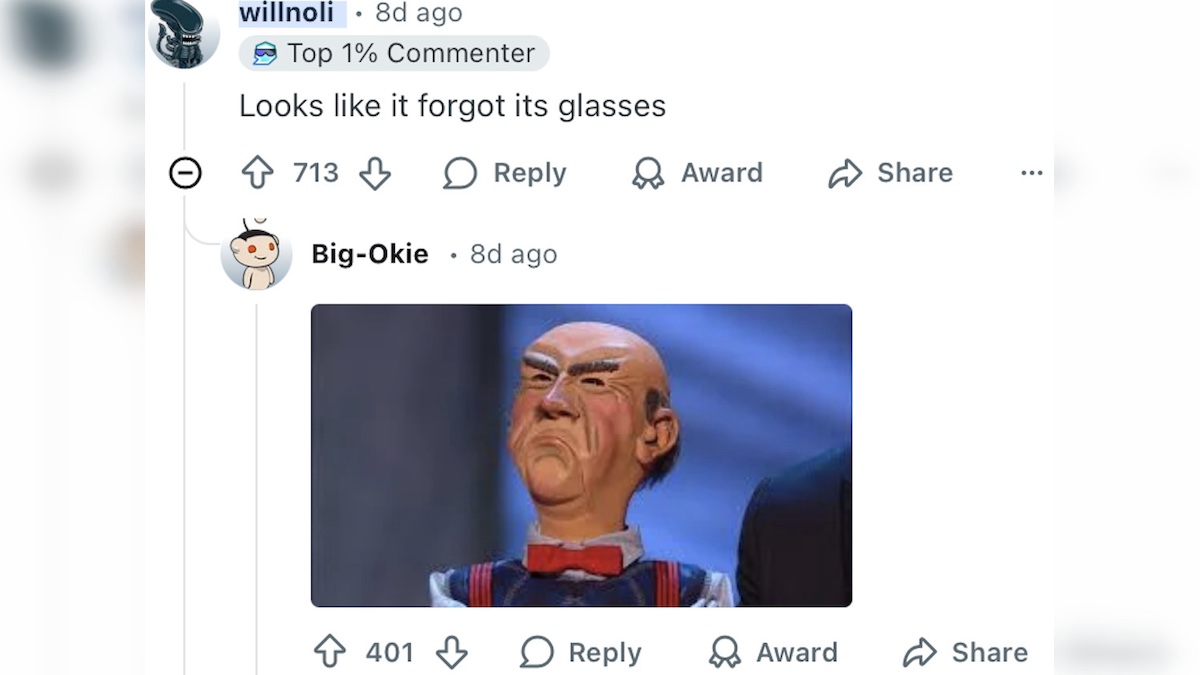Click the 8d ago timestamp on Big-Okie's reply

pyautogui.click(x=513, y=254)
